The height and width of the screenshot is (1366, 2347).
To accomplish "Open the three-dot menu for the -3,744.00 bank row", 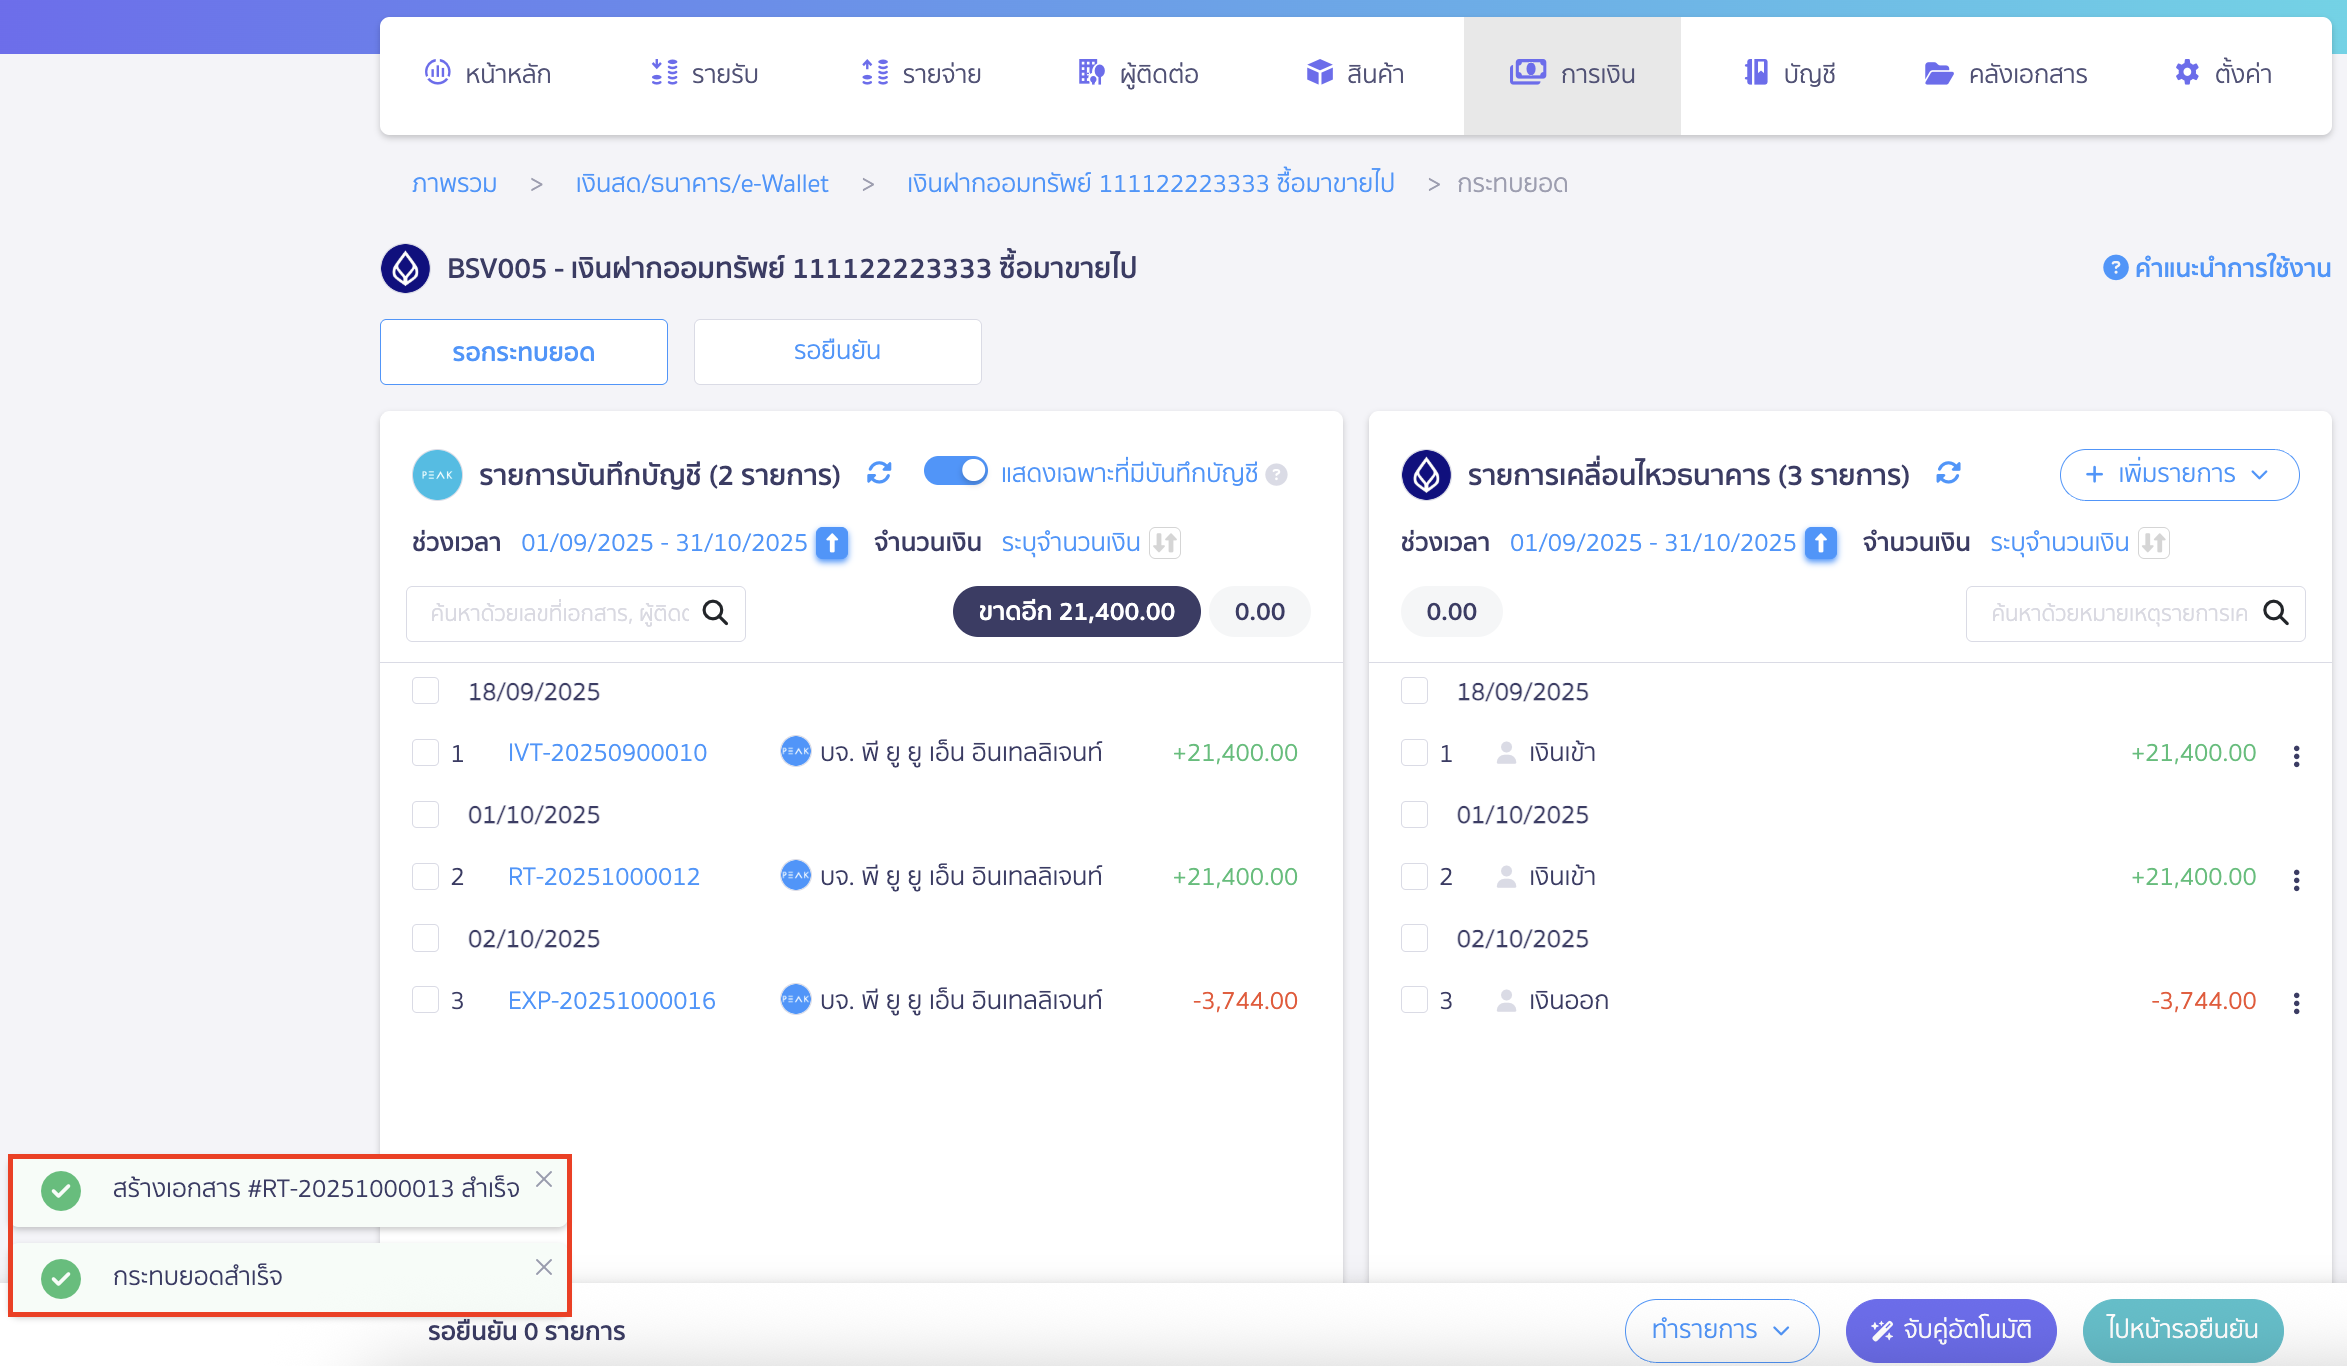I will pyautogui.click(x=2296, y=1002).
